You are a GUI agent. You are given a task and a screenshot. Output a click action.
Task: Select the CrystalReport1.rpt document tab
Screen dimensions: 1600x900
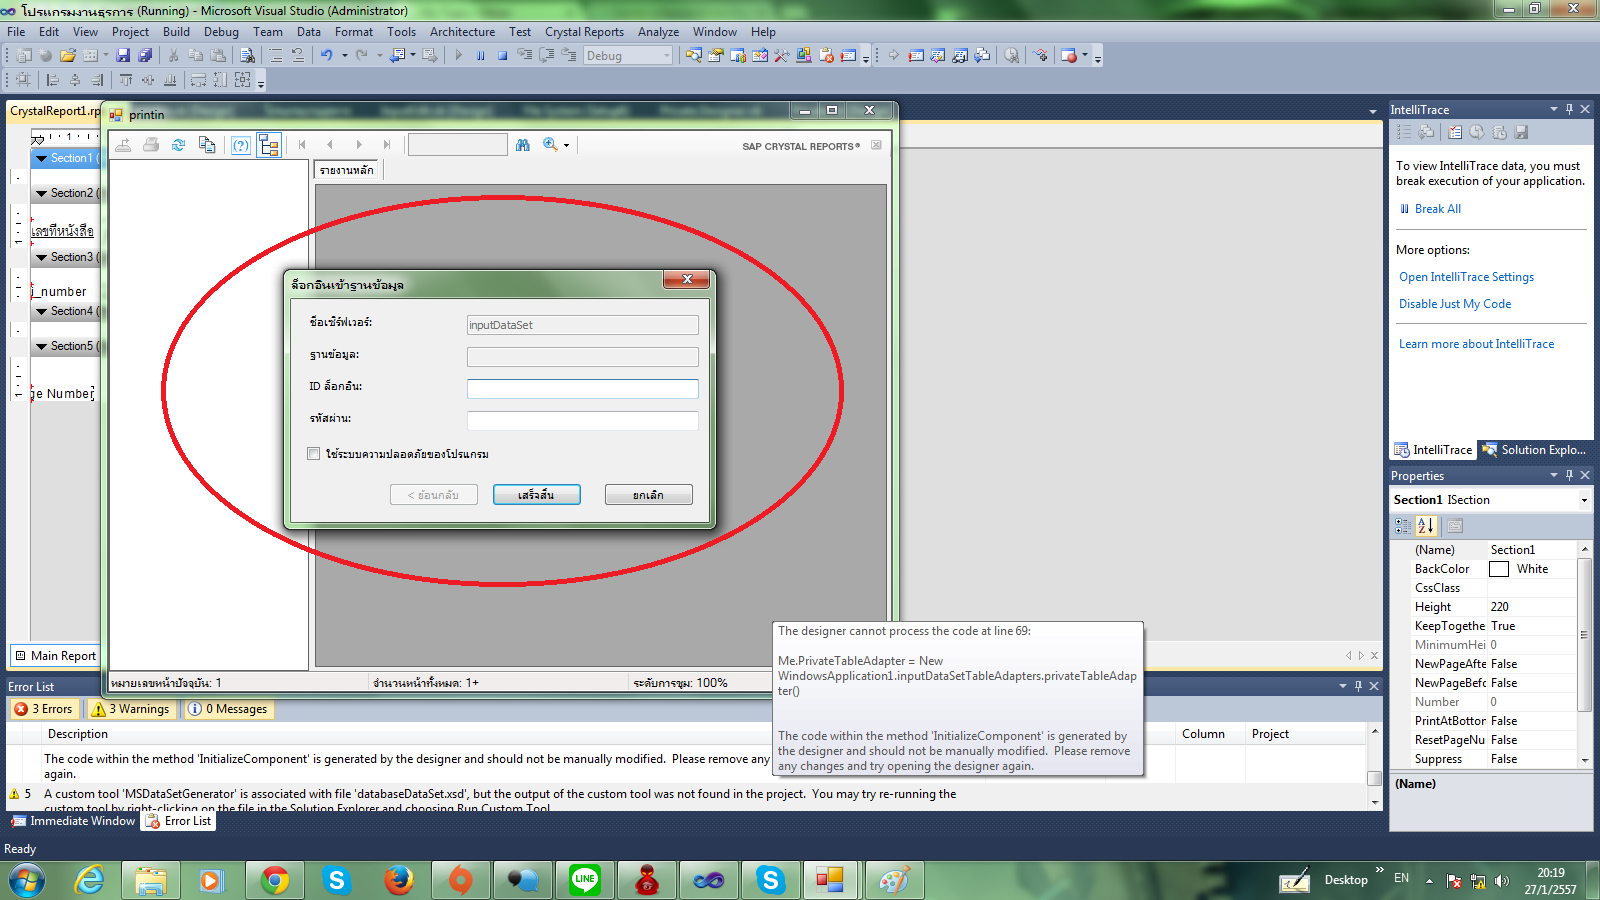pos(55,111)
